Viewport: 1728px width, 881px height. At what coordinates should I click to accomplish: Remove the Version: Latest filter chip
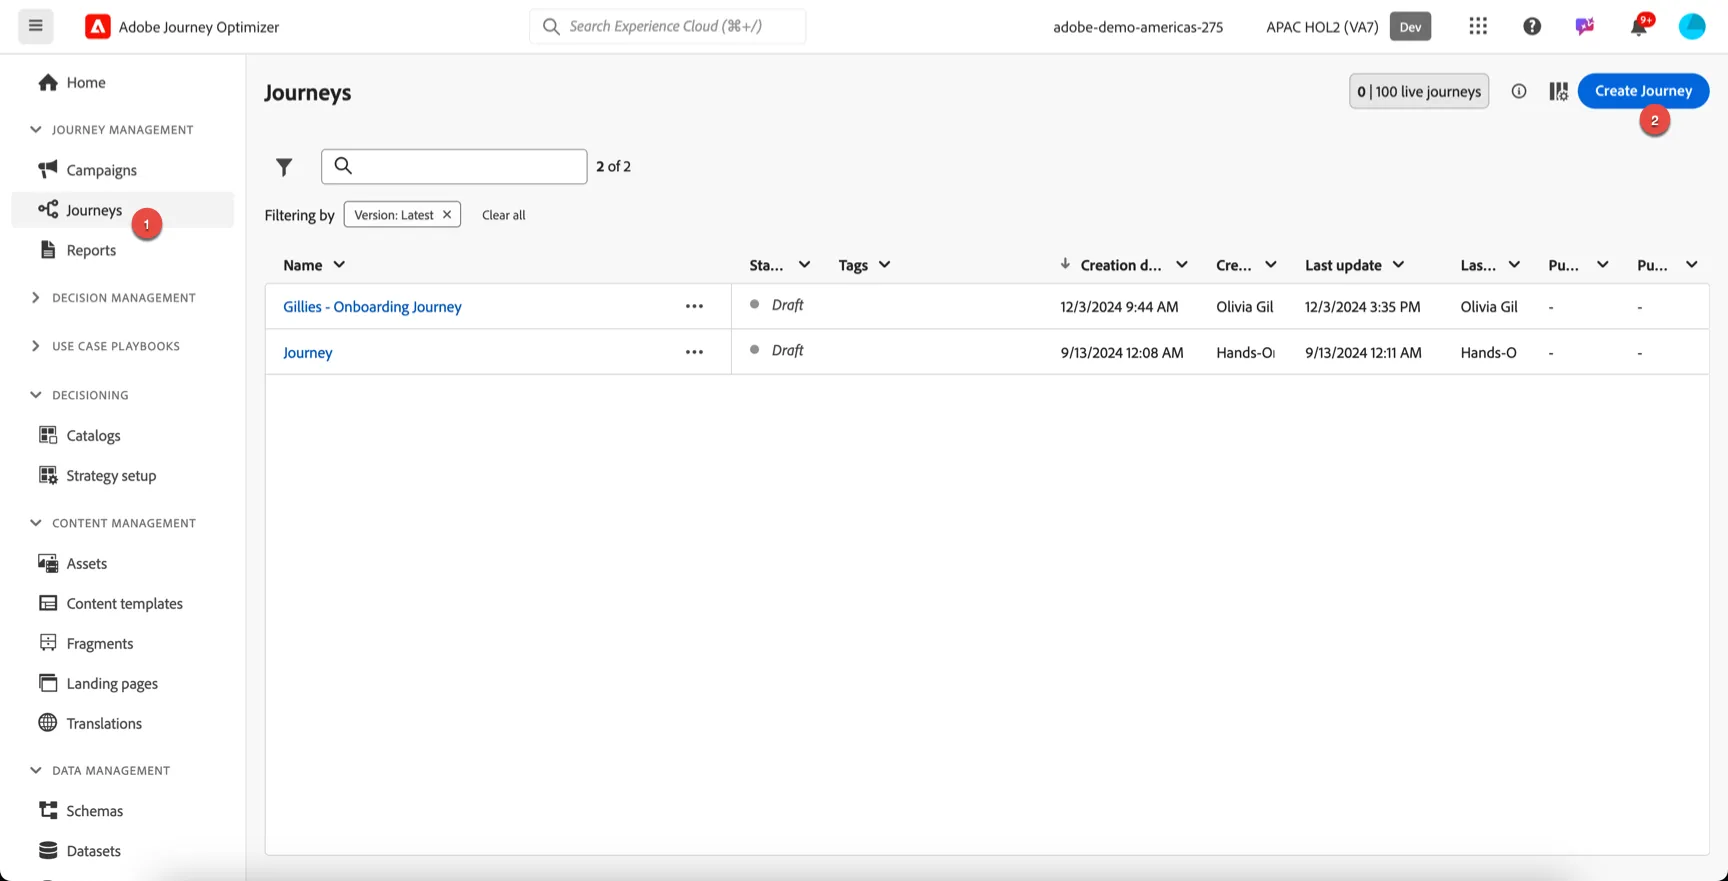click(447, 215)
